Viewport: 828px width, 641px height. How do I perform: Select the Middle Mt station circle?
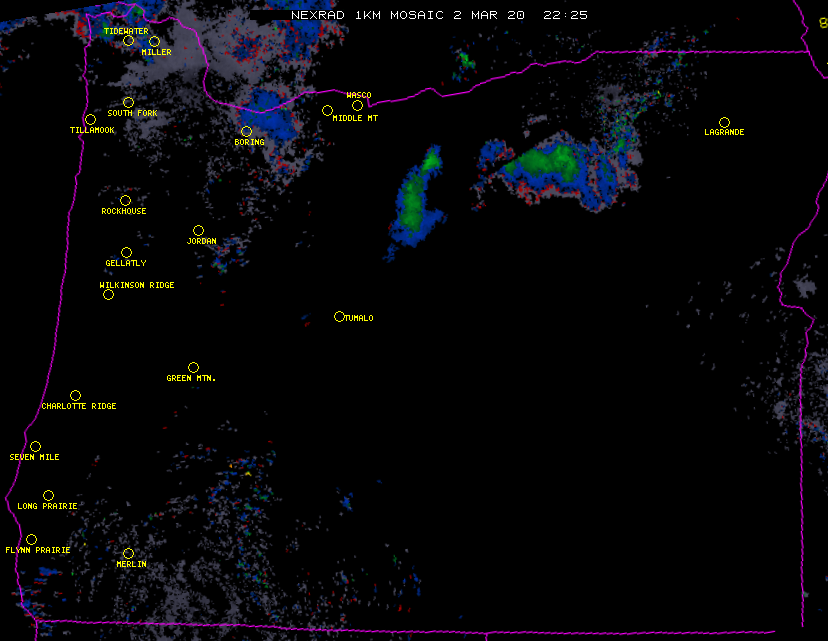(x=327, y=110)
